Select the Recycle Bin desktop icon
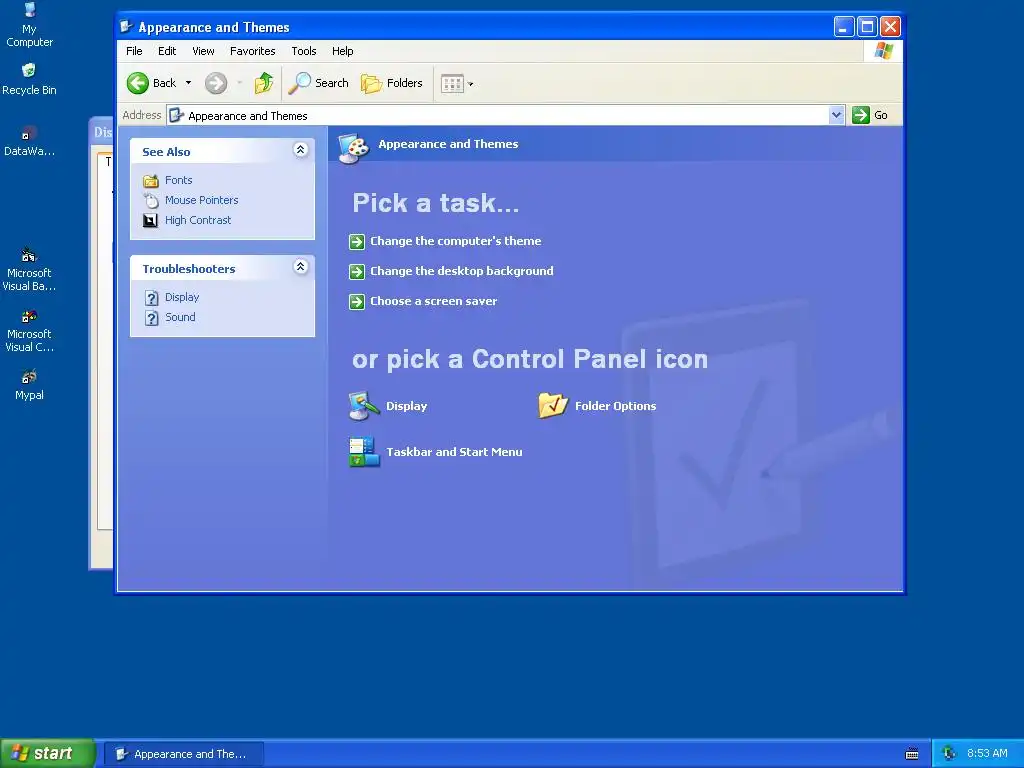Viewport: 1024px width, 768px height. (x=29, y=80)
